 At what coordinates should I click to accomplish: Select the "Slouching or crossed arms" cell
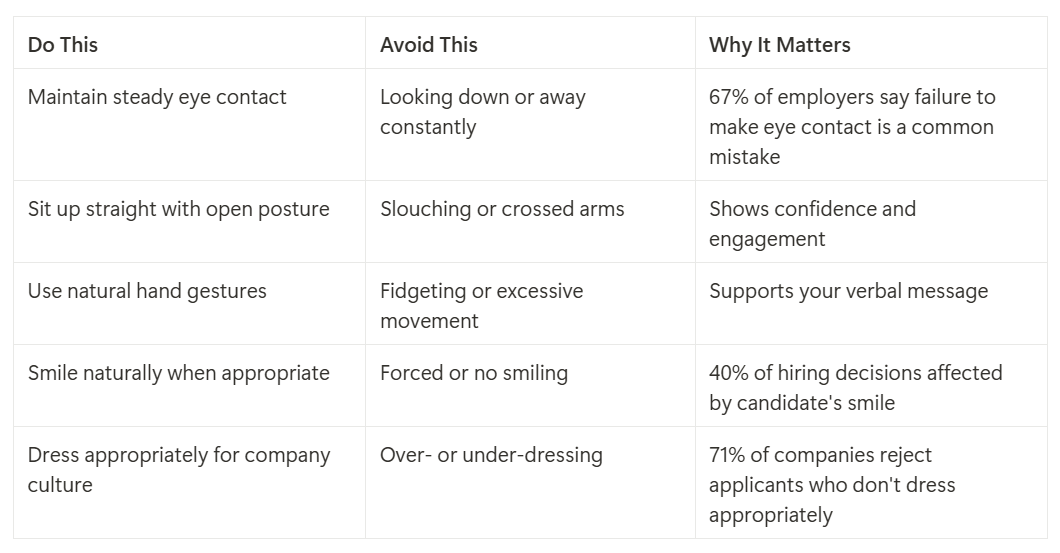(x=501, y=209)
